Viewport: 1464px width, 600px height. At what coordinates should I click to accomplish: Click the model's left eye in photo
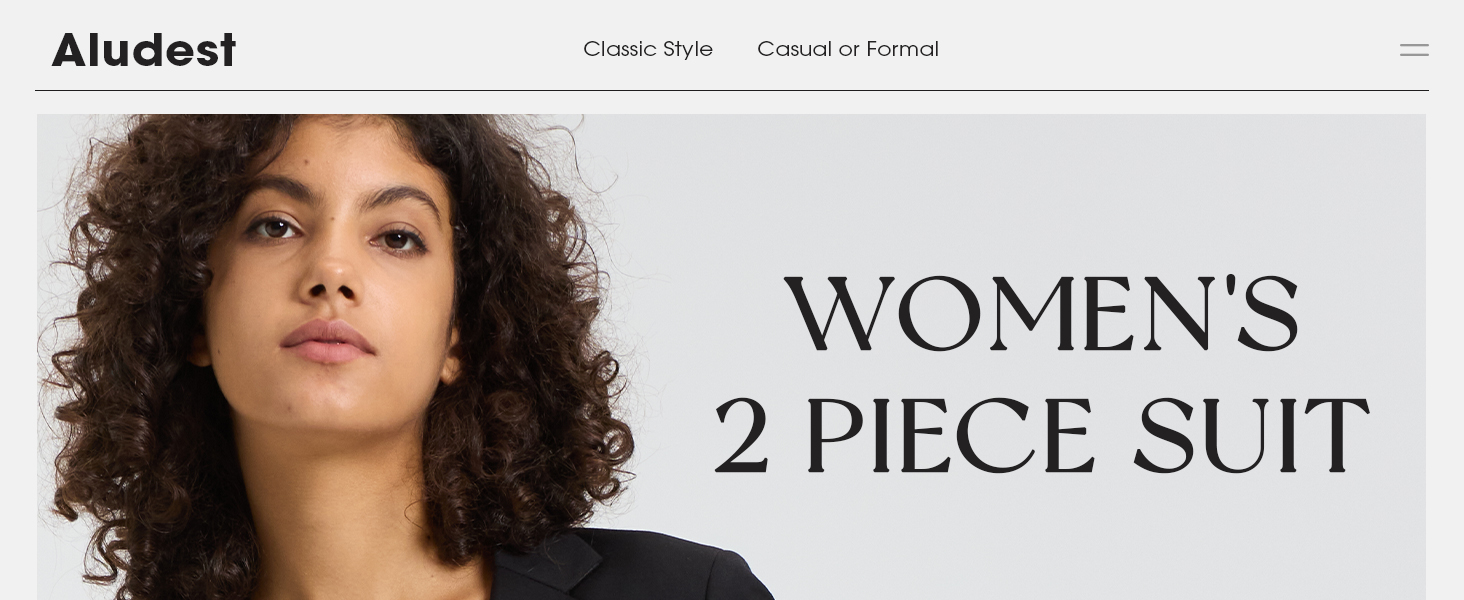click(397, 238)
